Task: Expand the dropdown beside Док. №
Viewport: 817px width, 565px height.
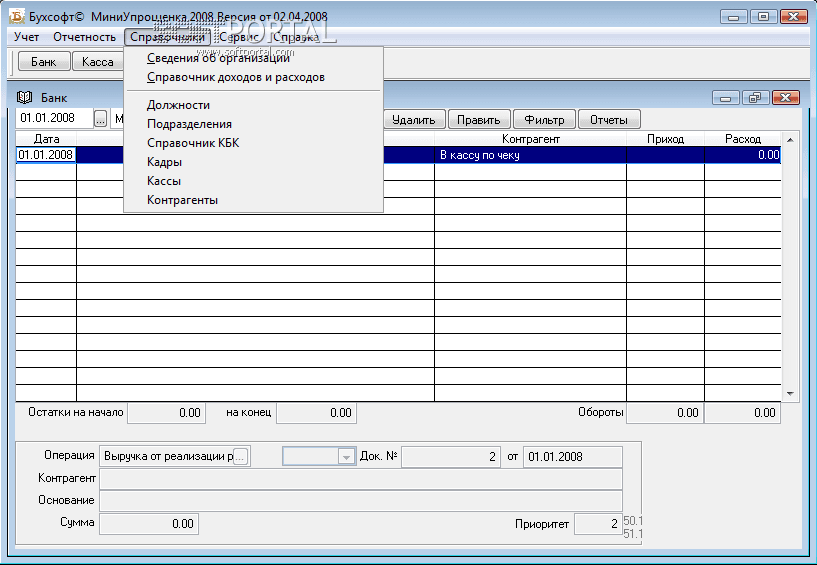Action: click(x=345, y=457)
